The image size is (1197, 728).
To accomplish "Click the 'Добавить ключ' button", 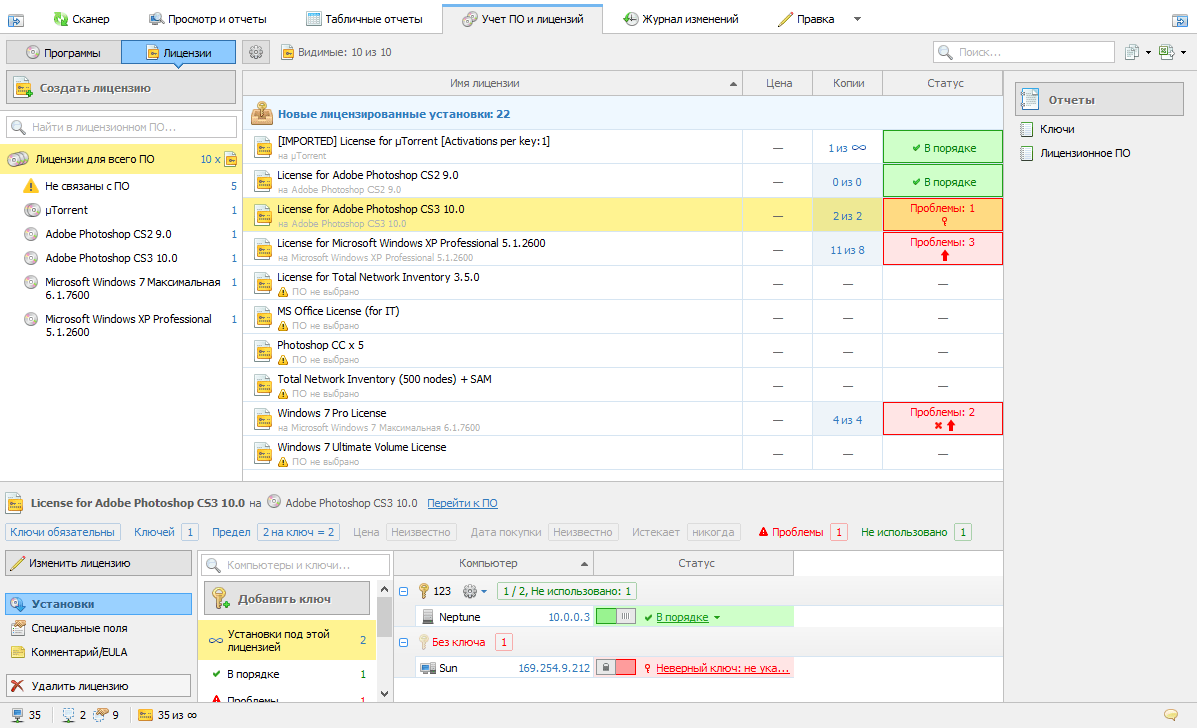I will coord(287,598).
